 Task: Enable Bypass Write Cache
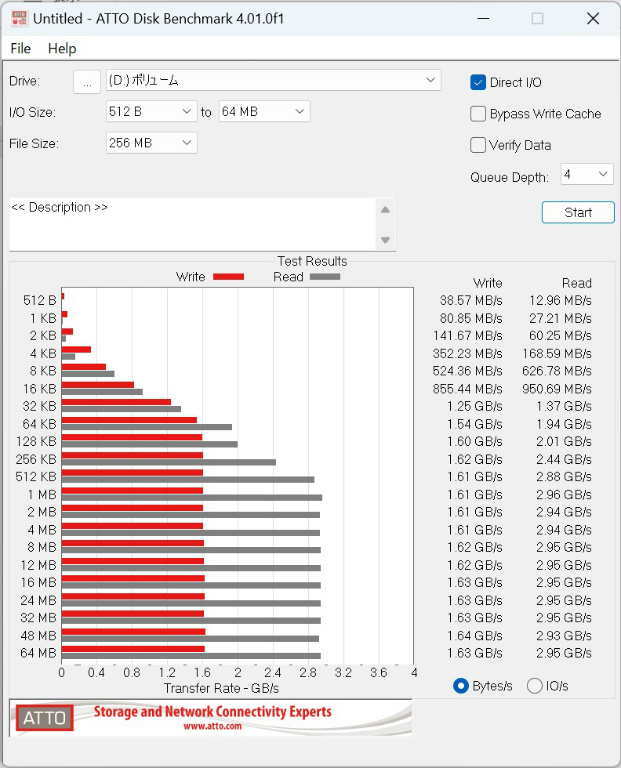tap(478, 114)
